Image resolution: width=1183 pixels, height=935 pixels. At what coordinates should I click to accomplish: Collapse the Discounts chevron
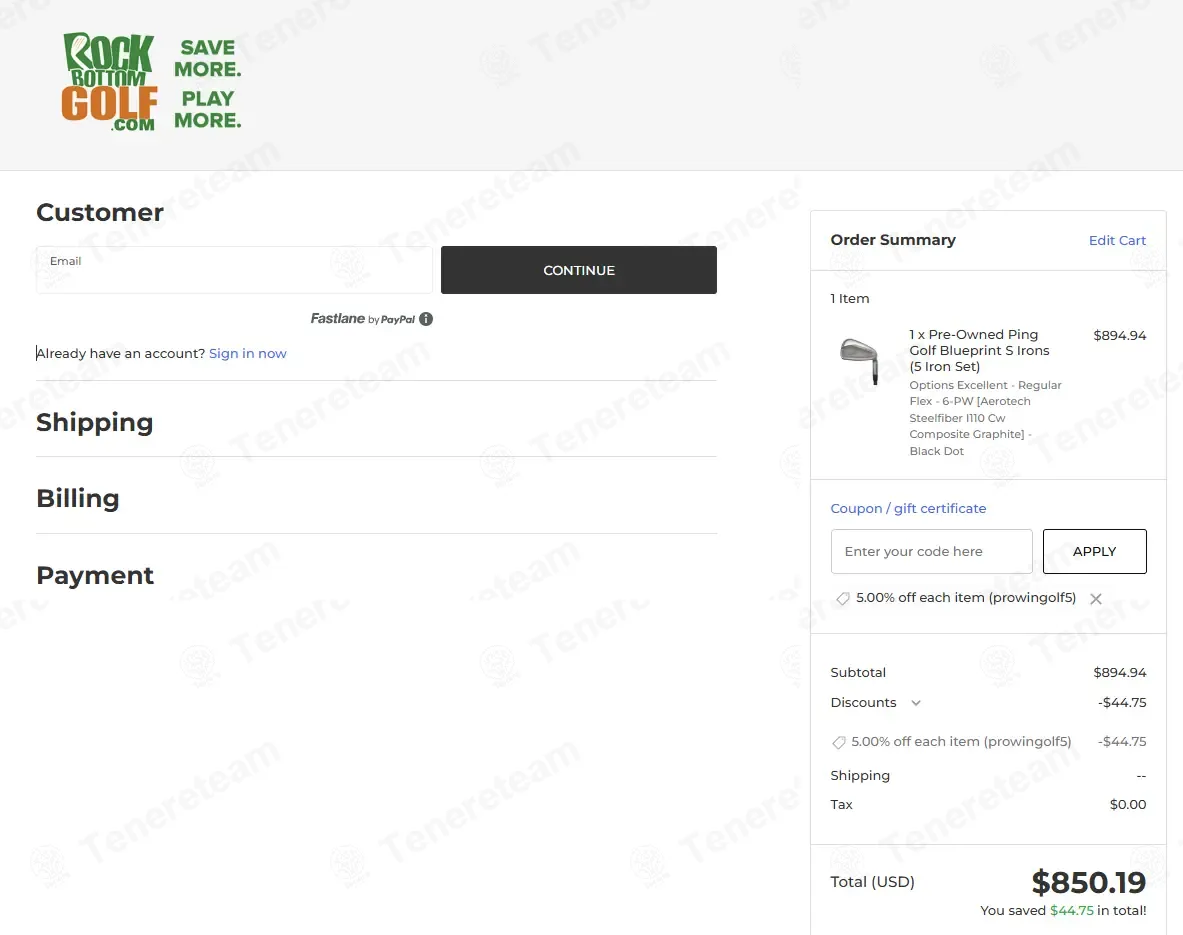(916, 703)
